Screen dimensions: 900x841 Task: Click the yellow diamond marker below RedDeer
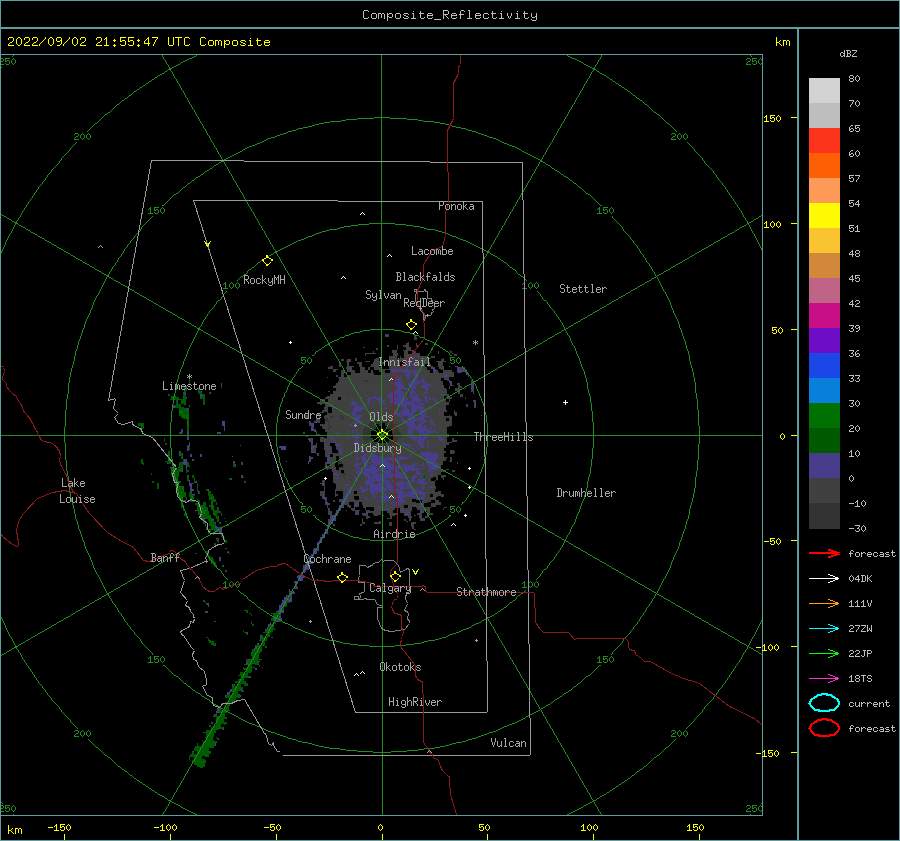tap(411, 325)
